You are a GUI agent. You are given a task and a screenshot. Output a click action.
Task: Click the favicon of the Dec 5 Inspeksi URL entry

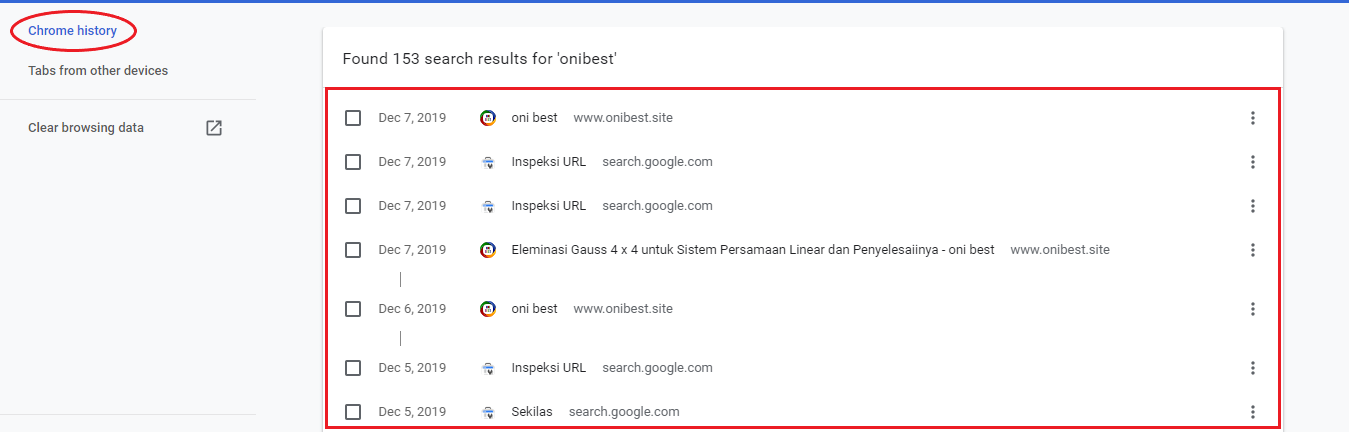click(x=488, y=368)
